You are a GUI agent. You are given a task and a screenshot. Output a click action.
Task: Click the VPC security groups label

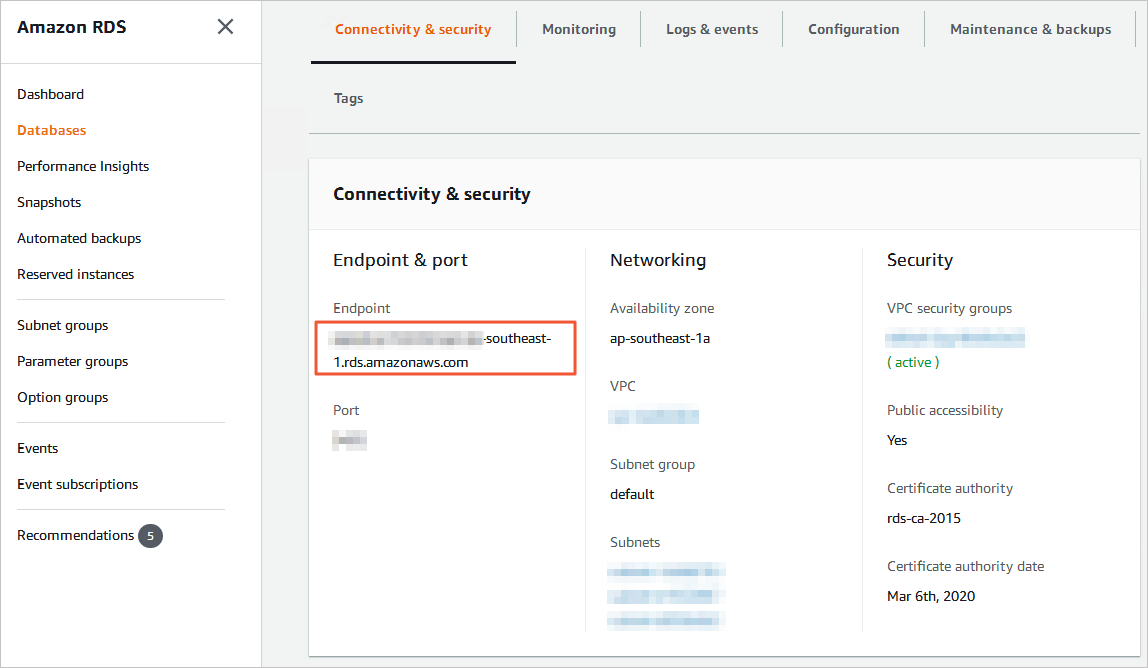coord(949,308)
